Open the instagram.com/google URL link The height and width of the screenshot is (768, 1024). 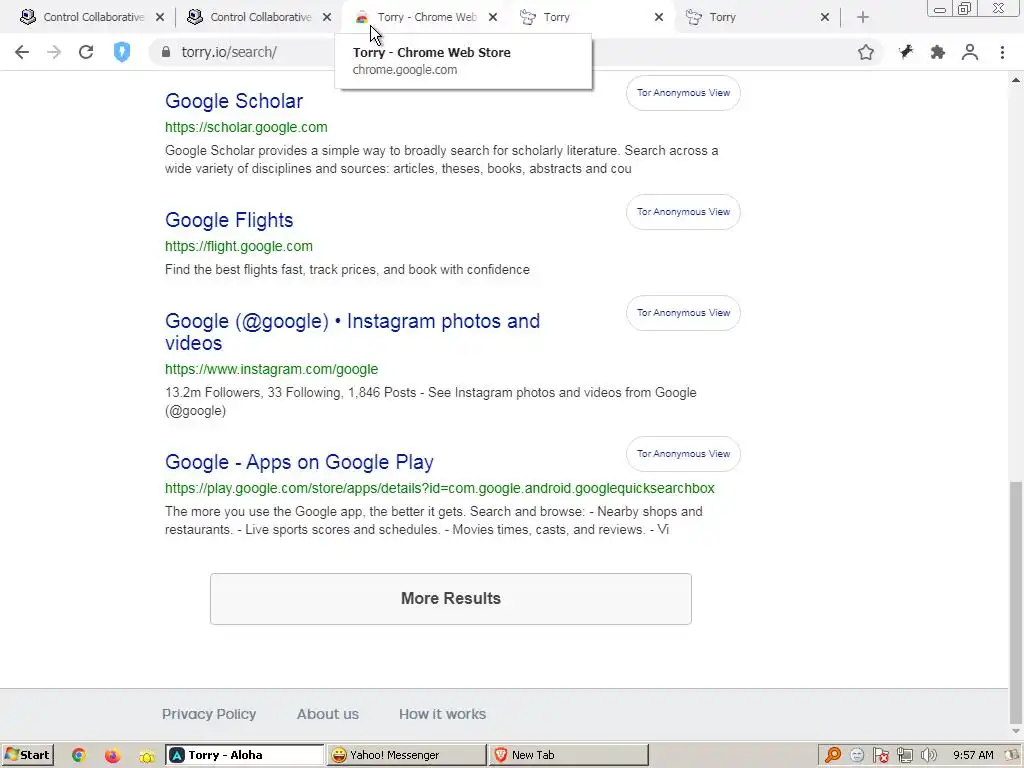[271, 369]
